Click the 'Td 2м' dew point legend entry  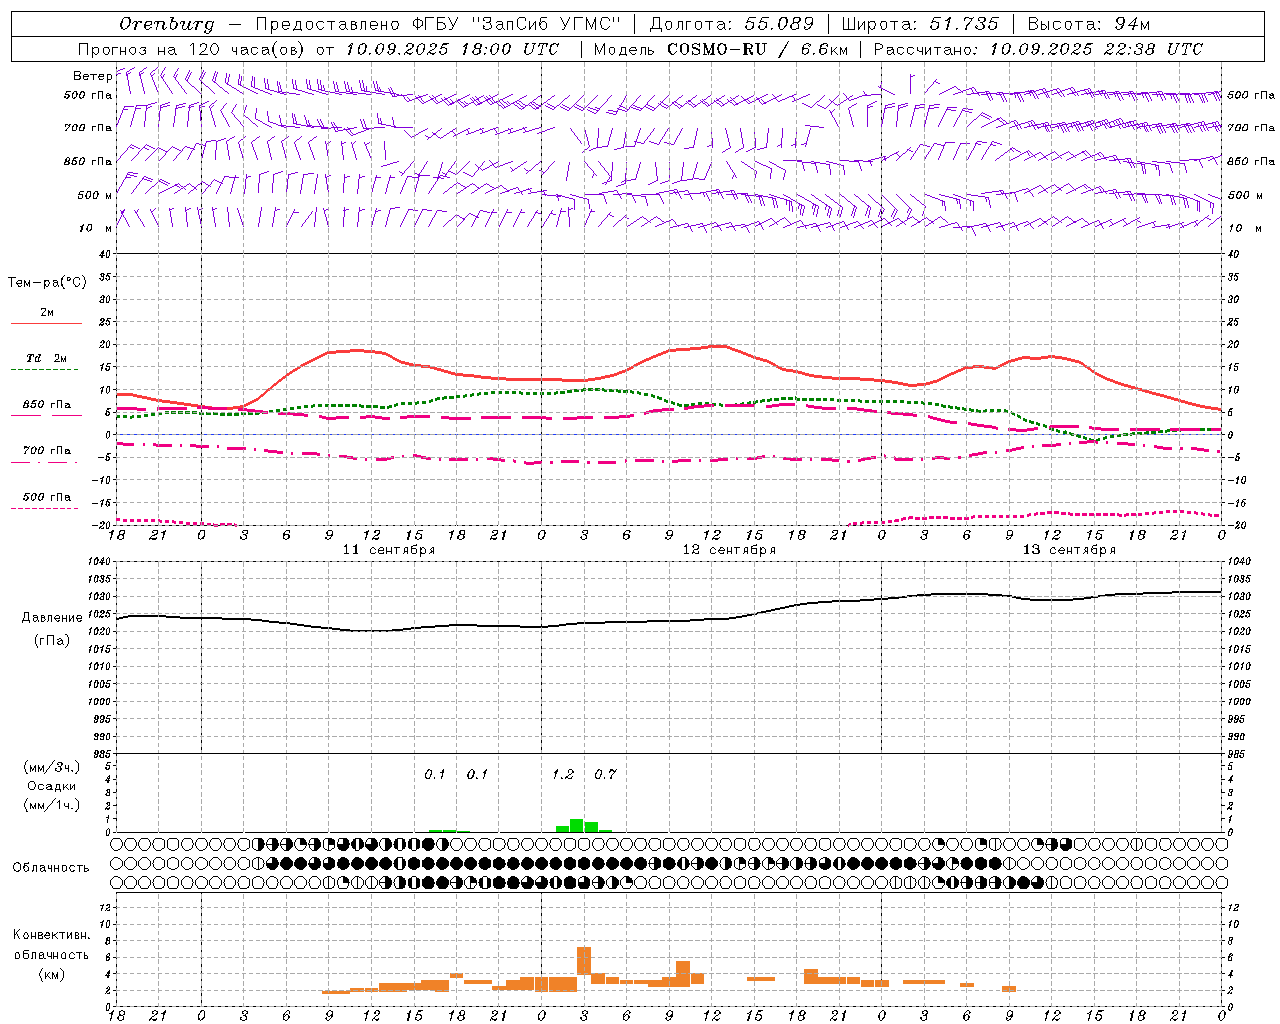(46, 358)
